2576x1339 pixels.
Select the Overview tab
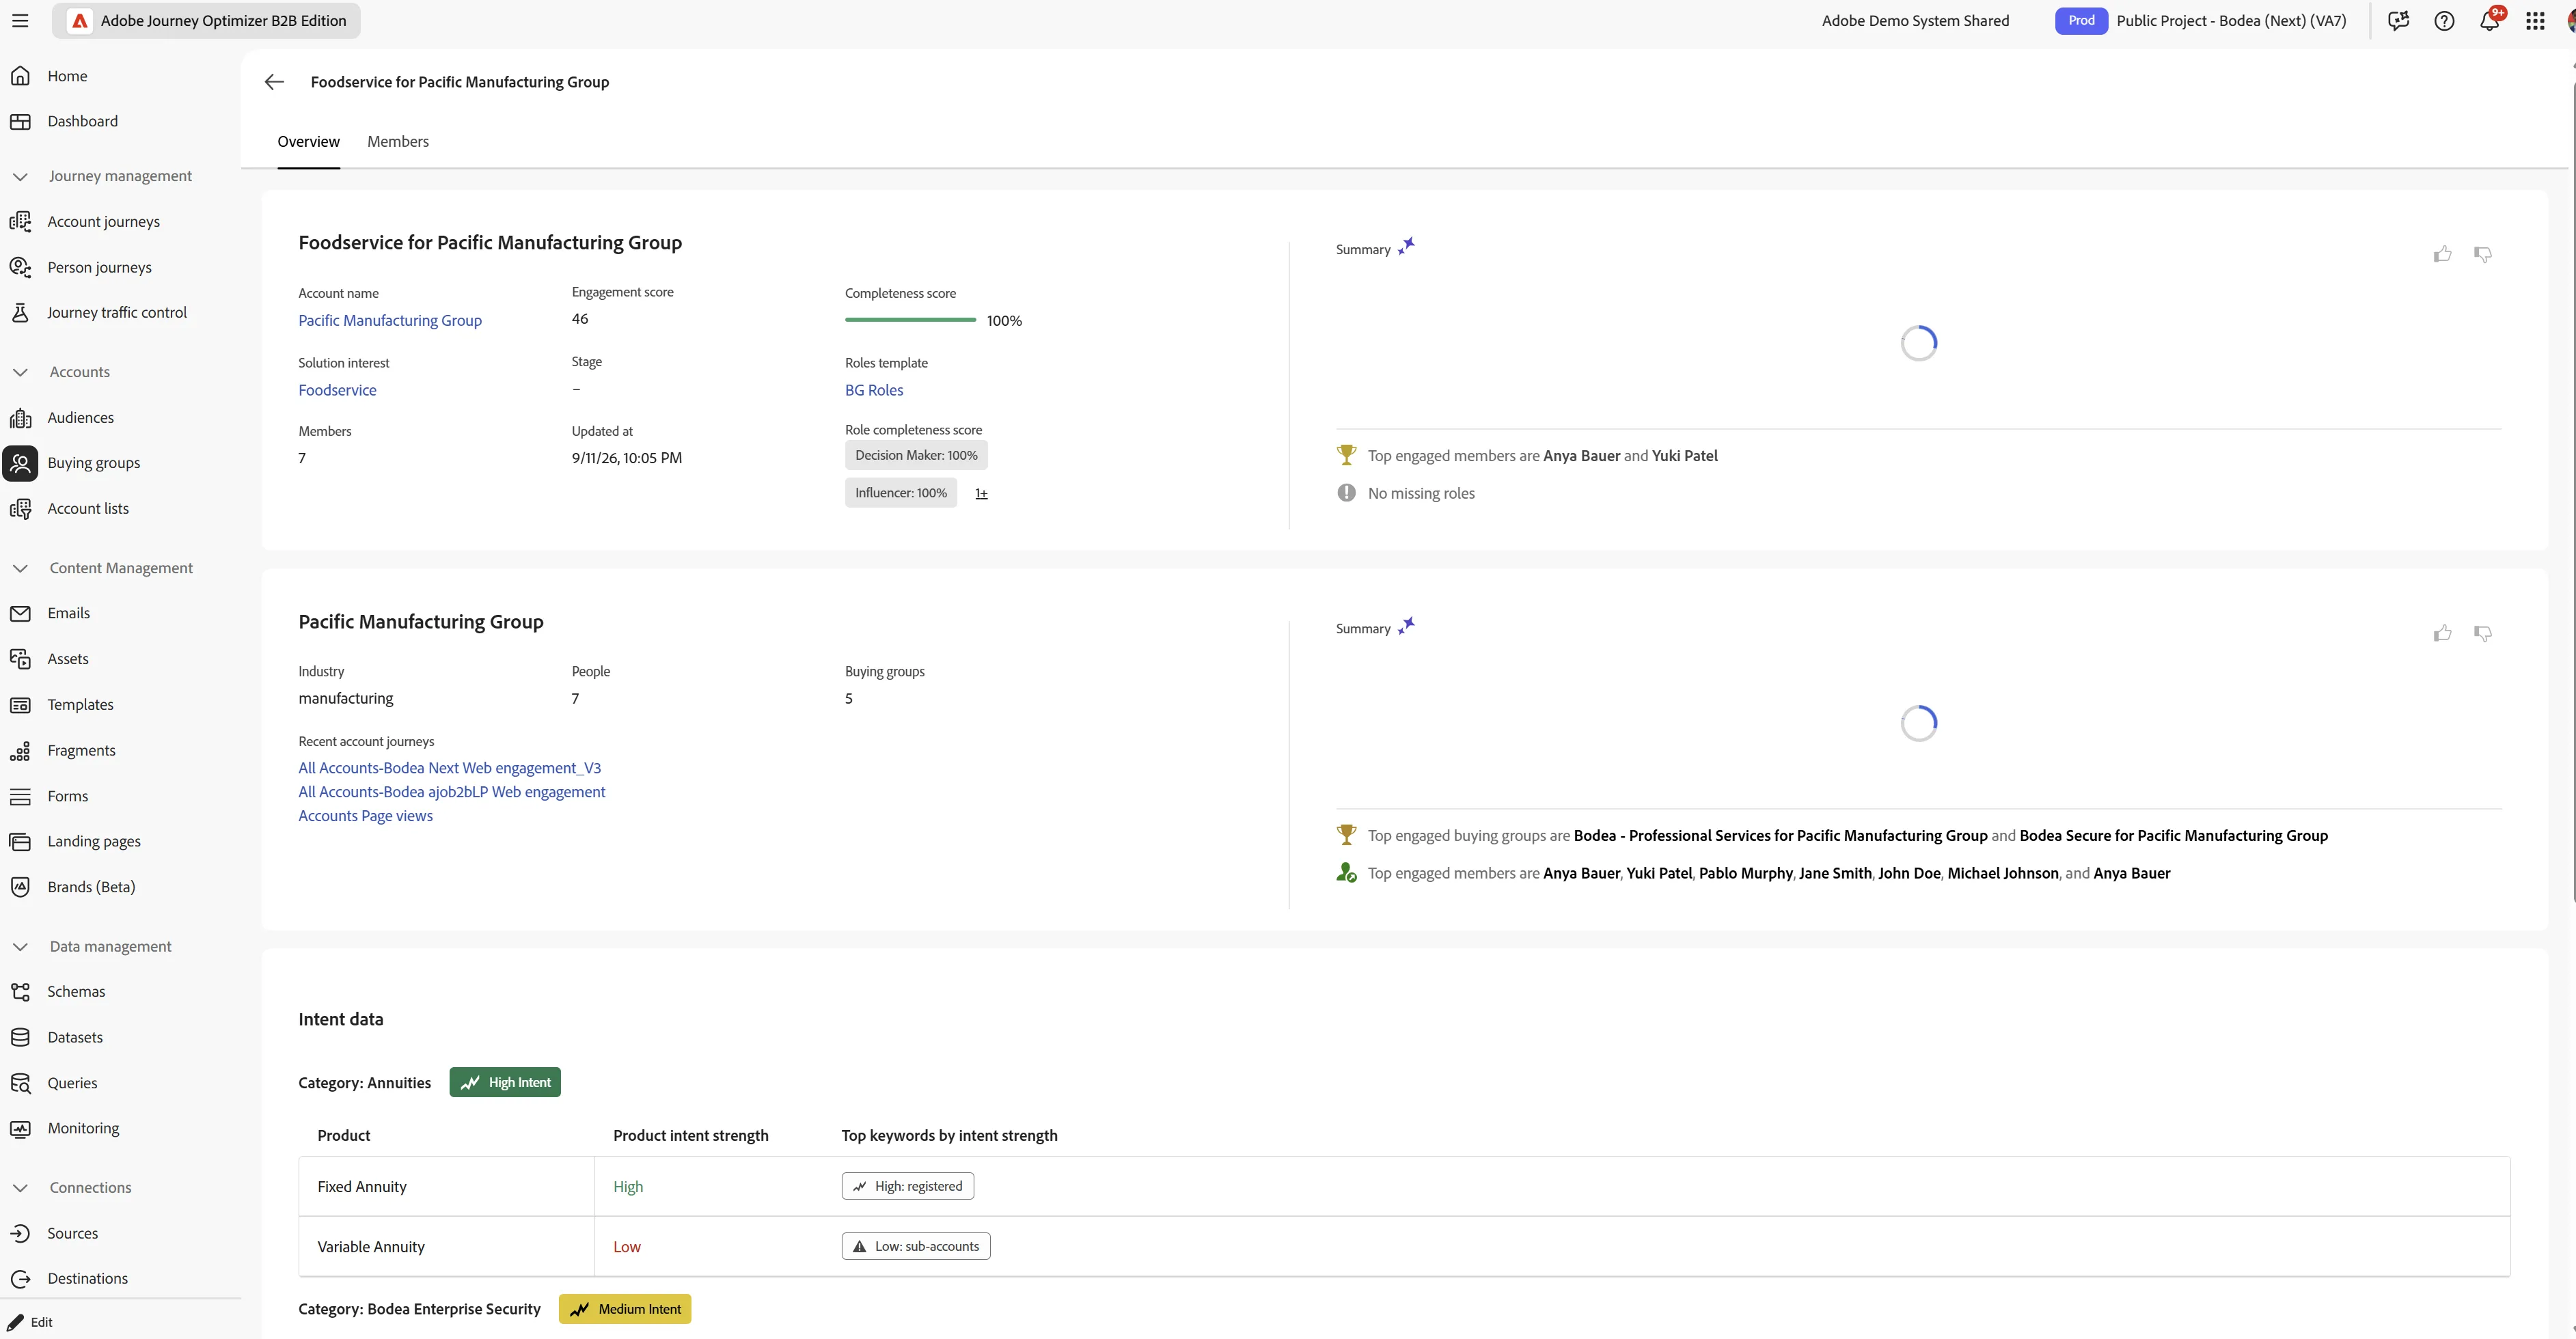click(x=308, y=142)
